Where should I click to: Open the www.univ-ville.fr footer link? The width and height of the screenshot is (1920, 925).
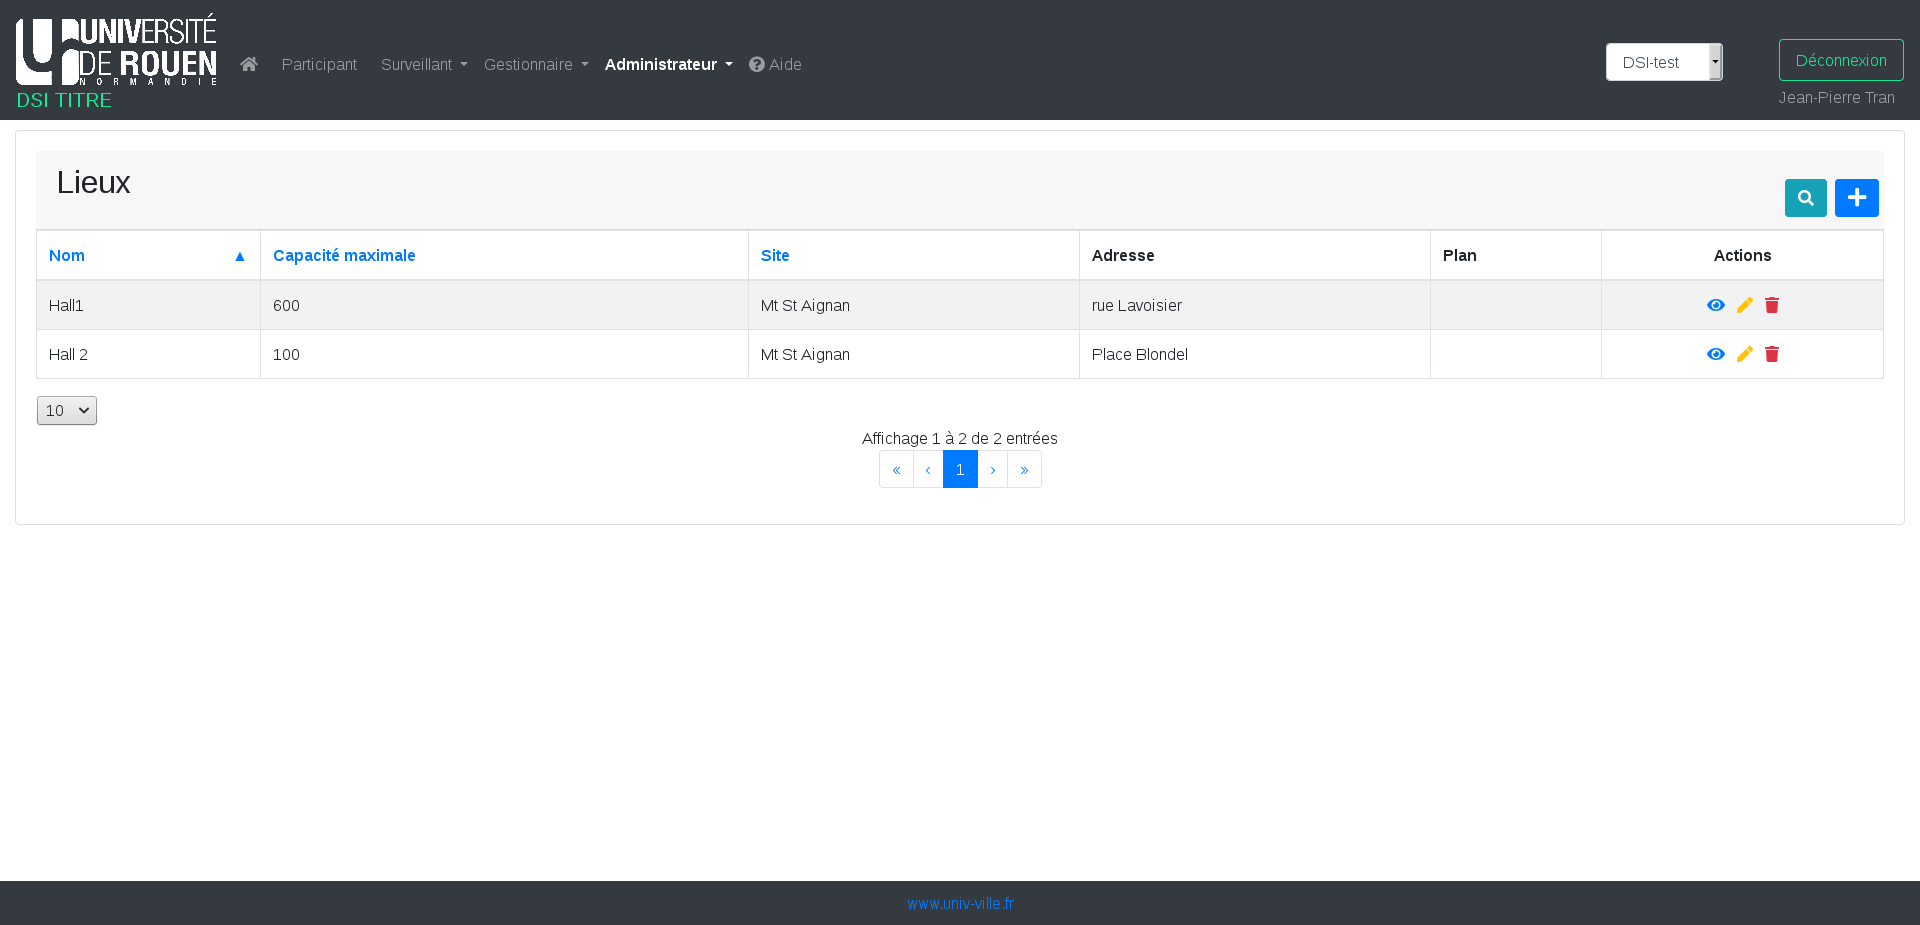[960, 904]
